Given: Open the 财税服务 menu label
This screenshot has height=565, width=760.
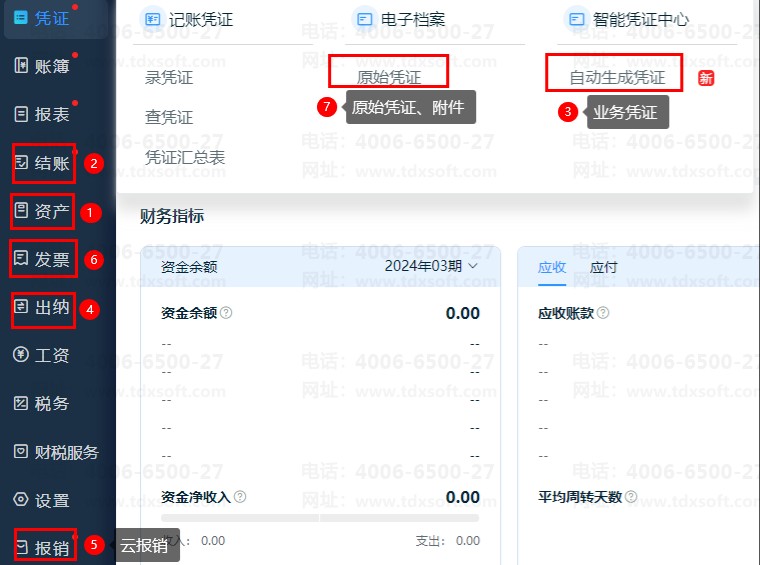Looking at the screenshot, I should 66,452.
